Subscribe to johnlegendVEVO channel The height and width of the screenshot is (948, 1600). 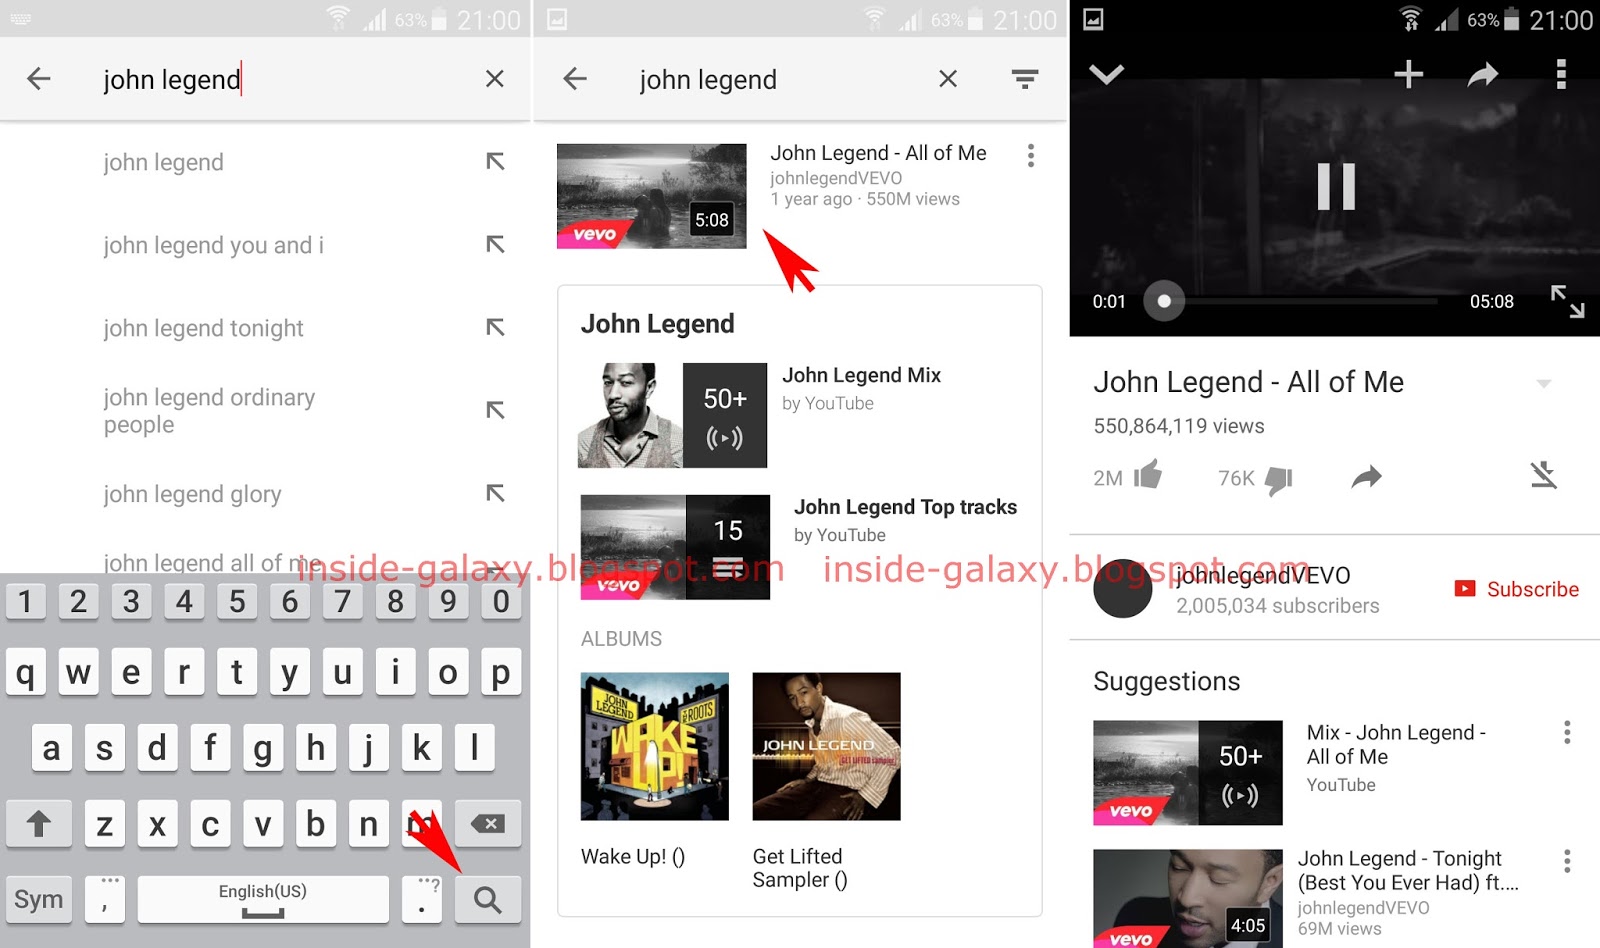tap(1517, 589)
